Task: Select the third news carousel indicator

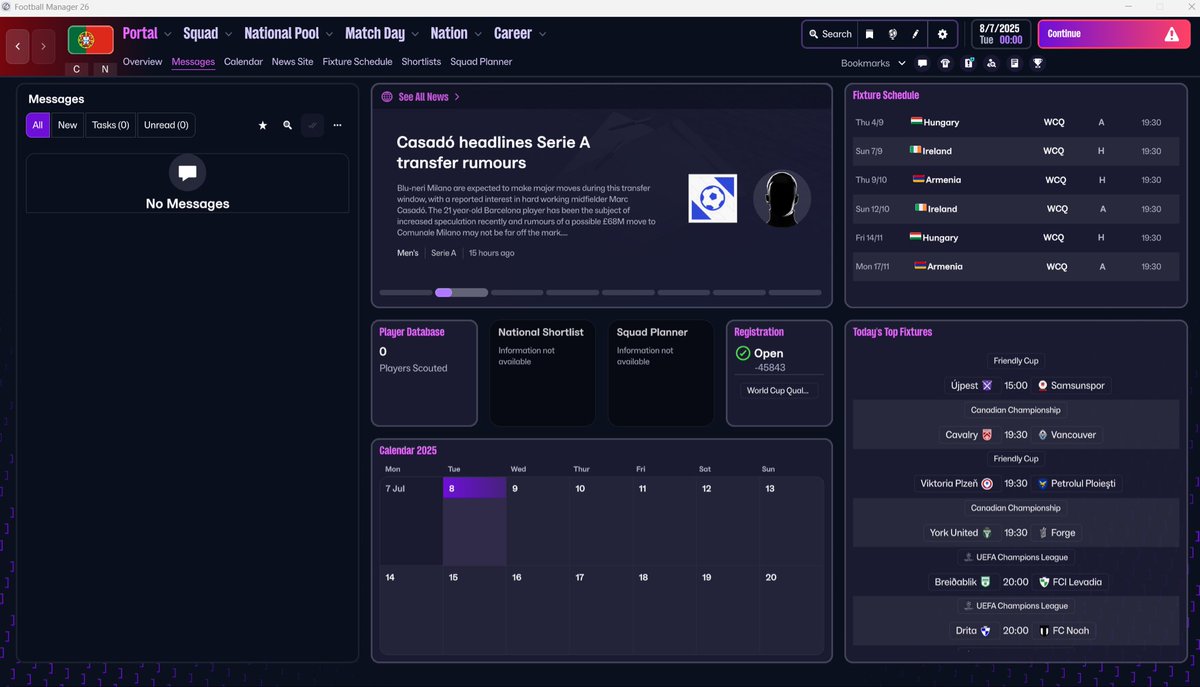Action: [517, 293]
